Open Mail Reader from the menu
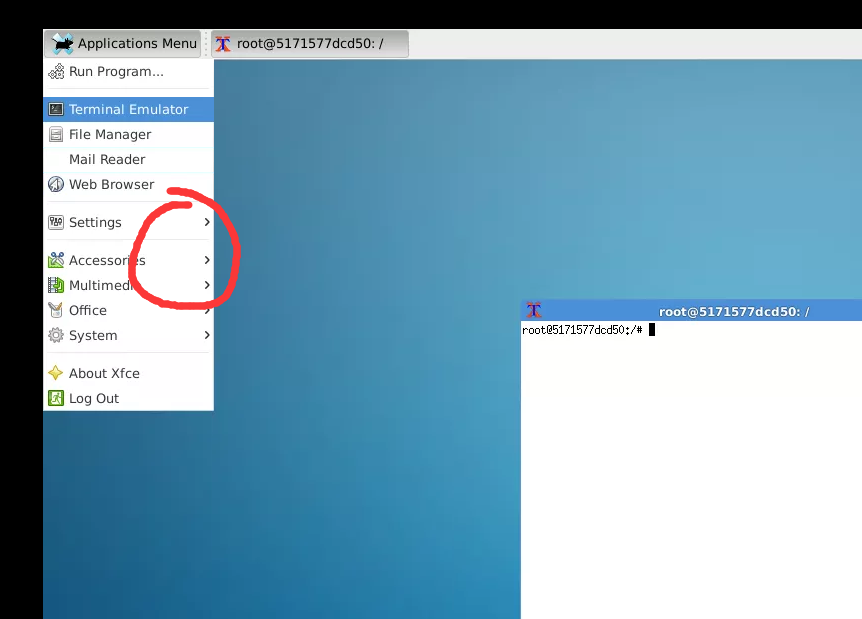Viewport: 862px width, 619px height. tap(107, 159)
